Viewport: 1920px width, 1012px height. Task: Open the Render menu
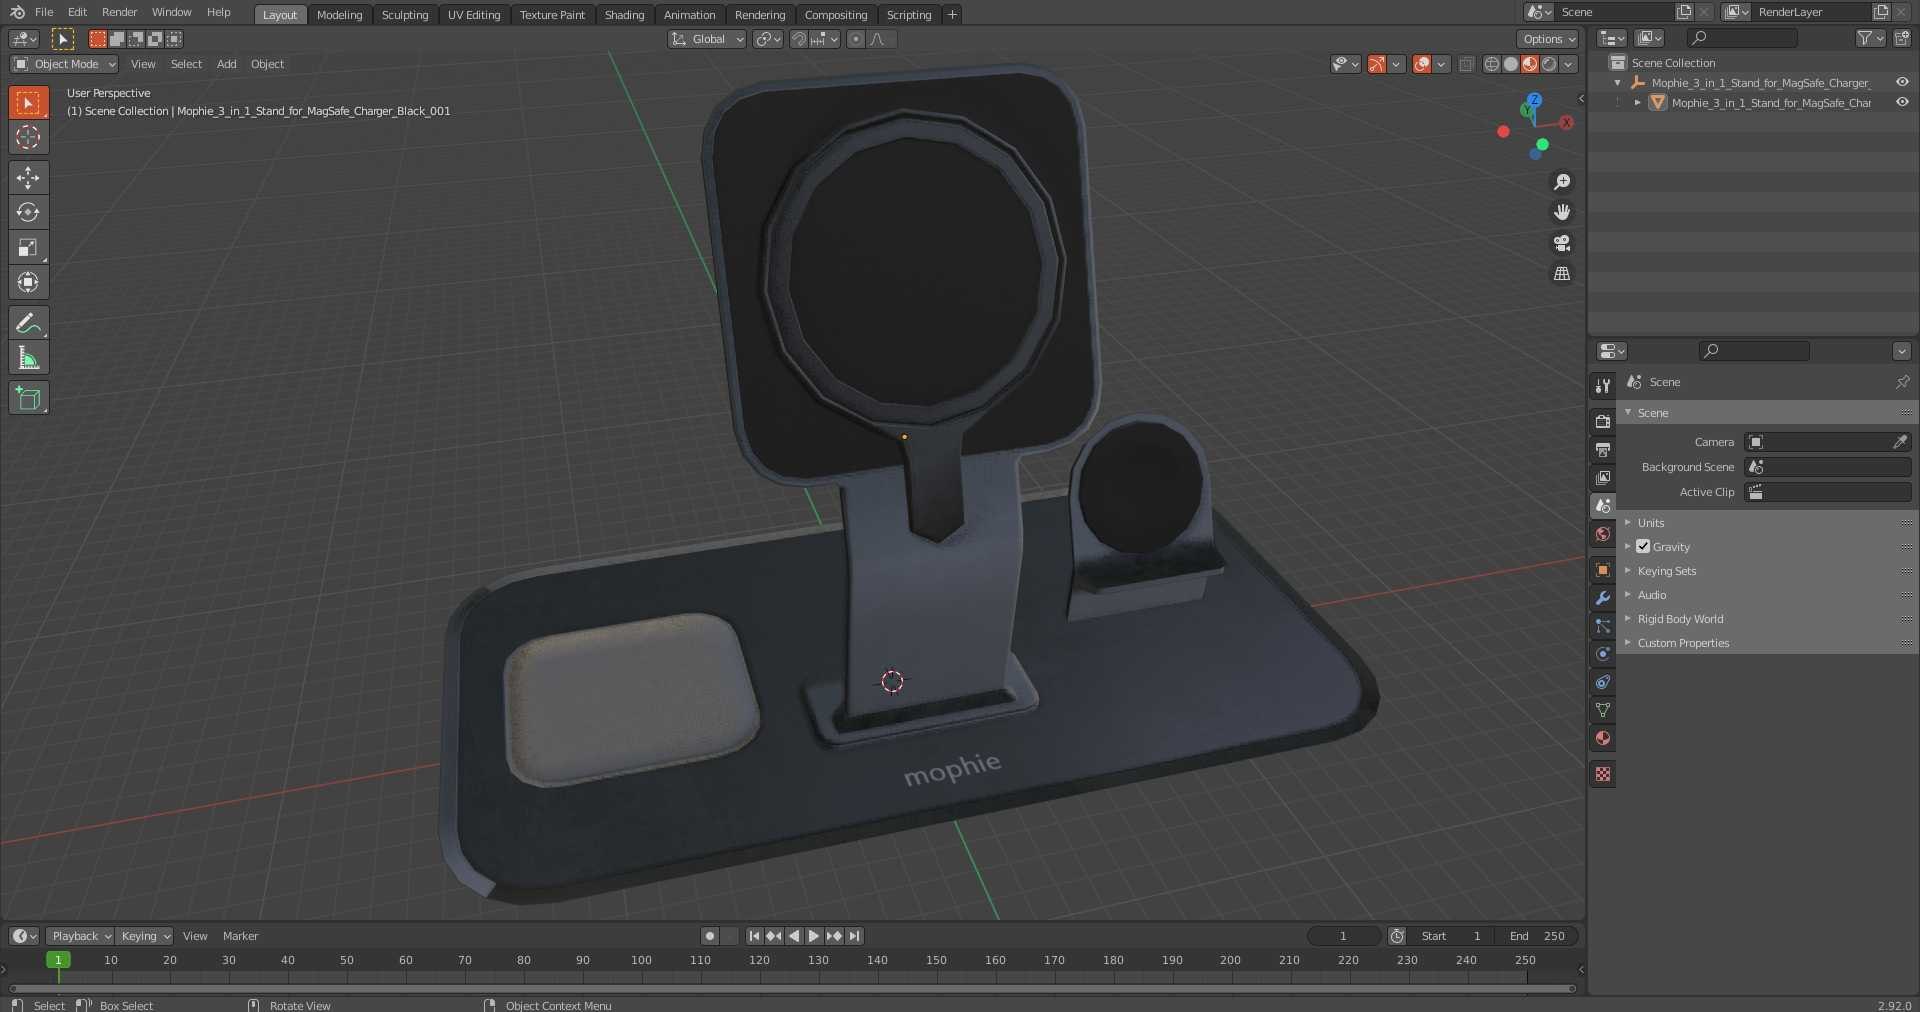(119, 12)
